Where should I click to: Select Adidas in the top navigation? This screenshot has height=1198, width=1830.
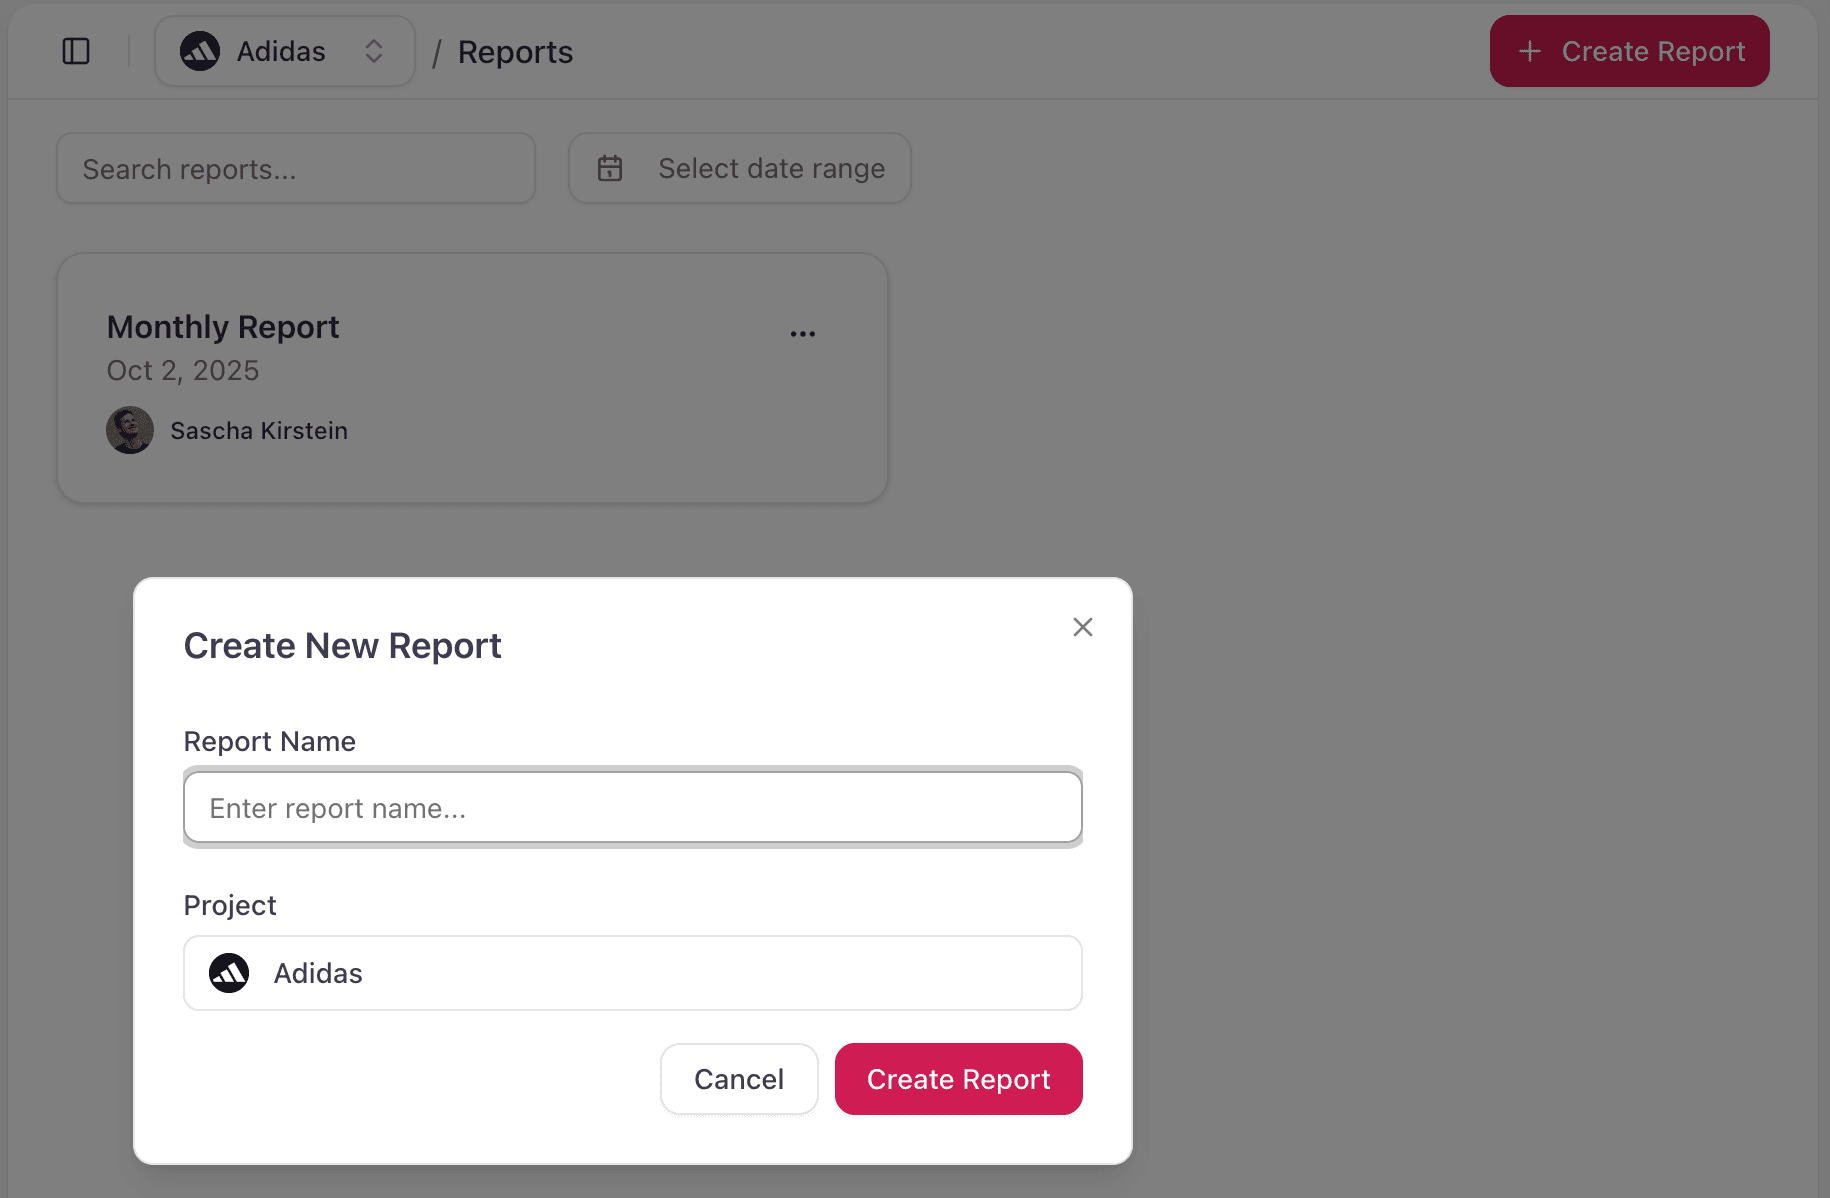(x=280, y=51)
